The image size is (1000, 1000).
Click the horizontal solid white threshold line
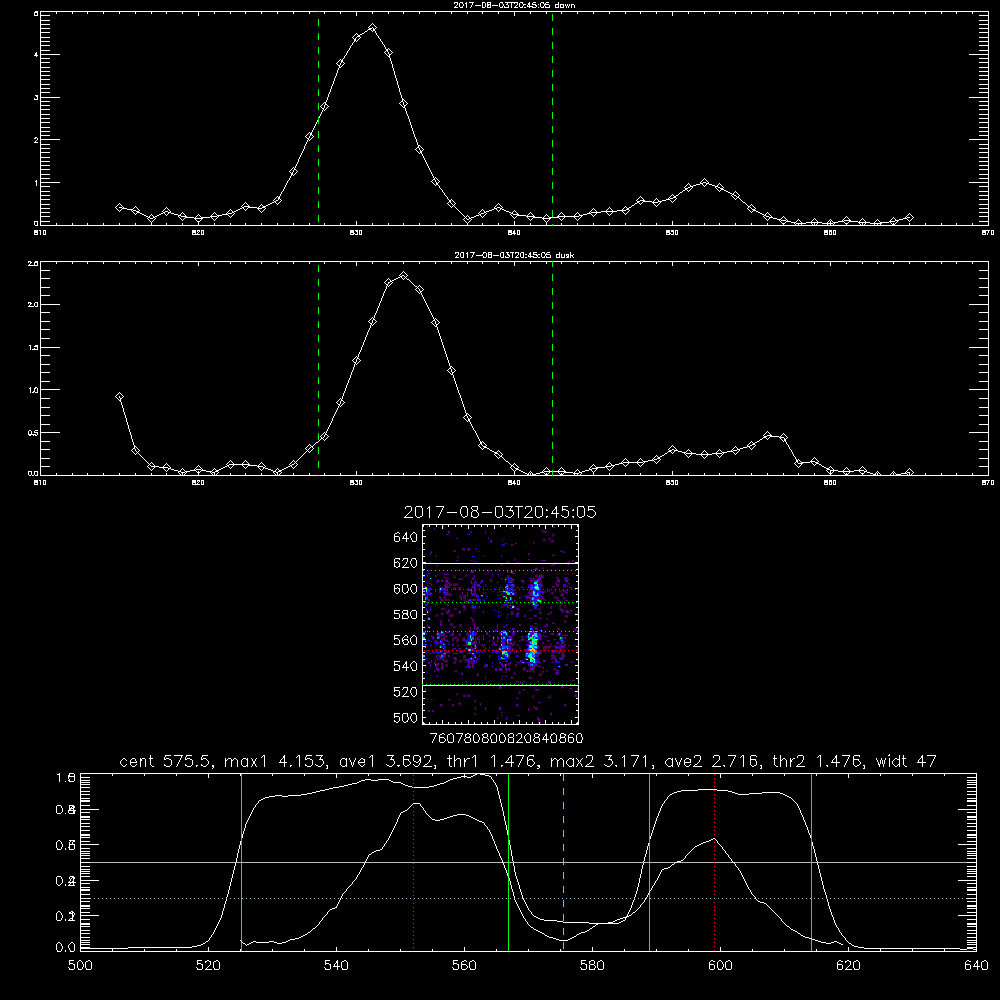[x=528, y=862]
